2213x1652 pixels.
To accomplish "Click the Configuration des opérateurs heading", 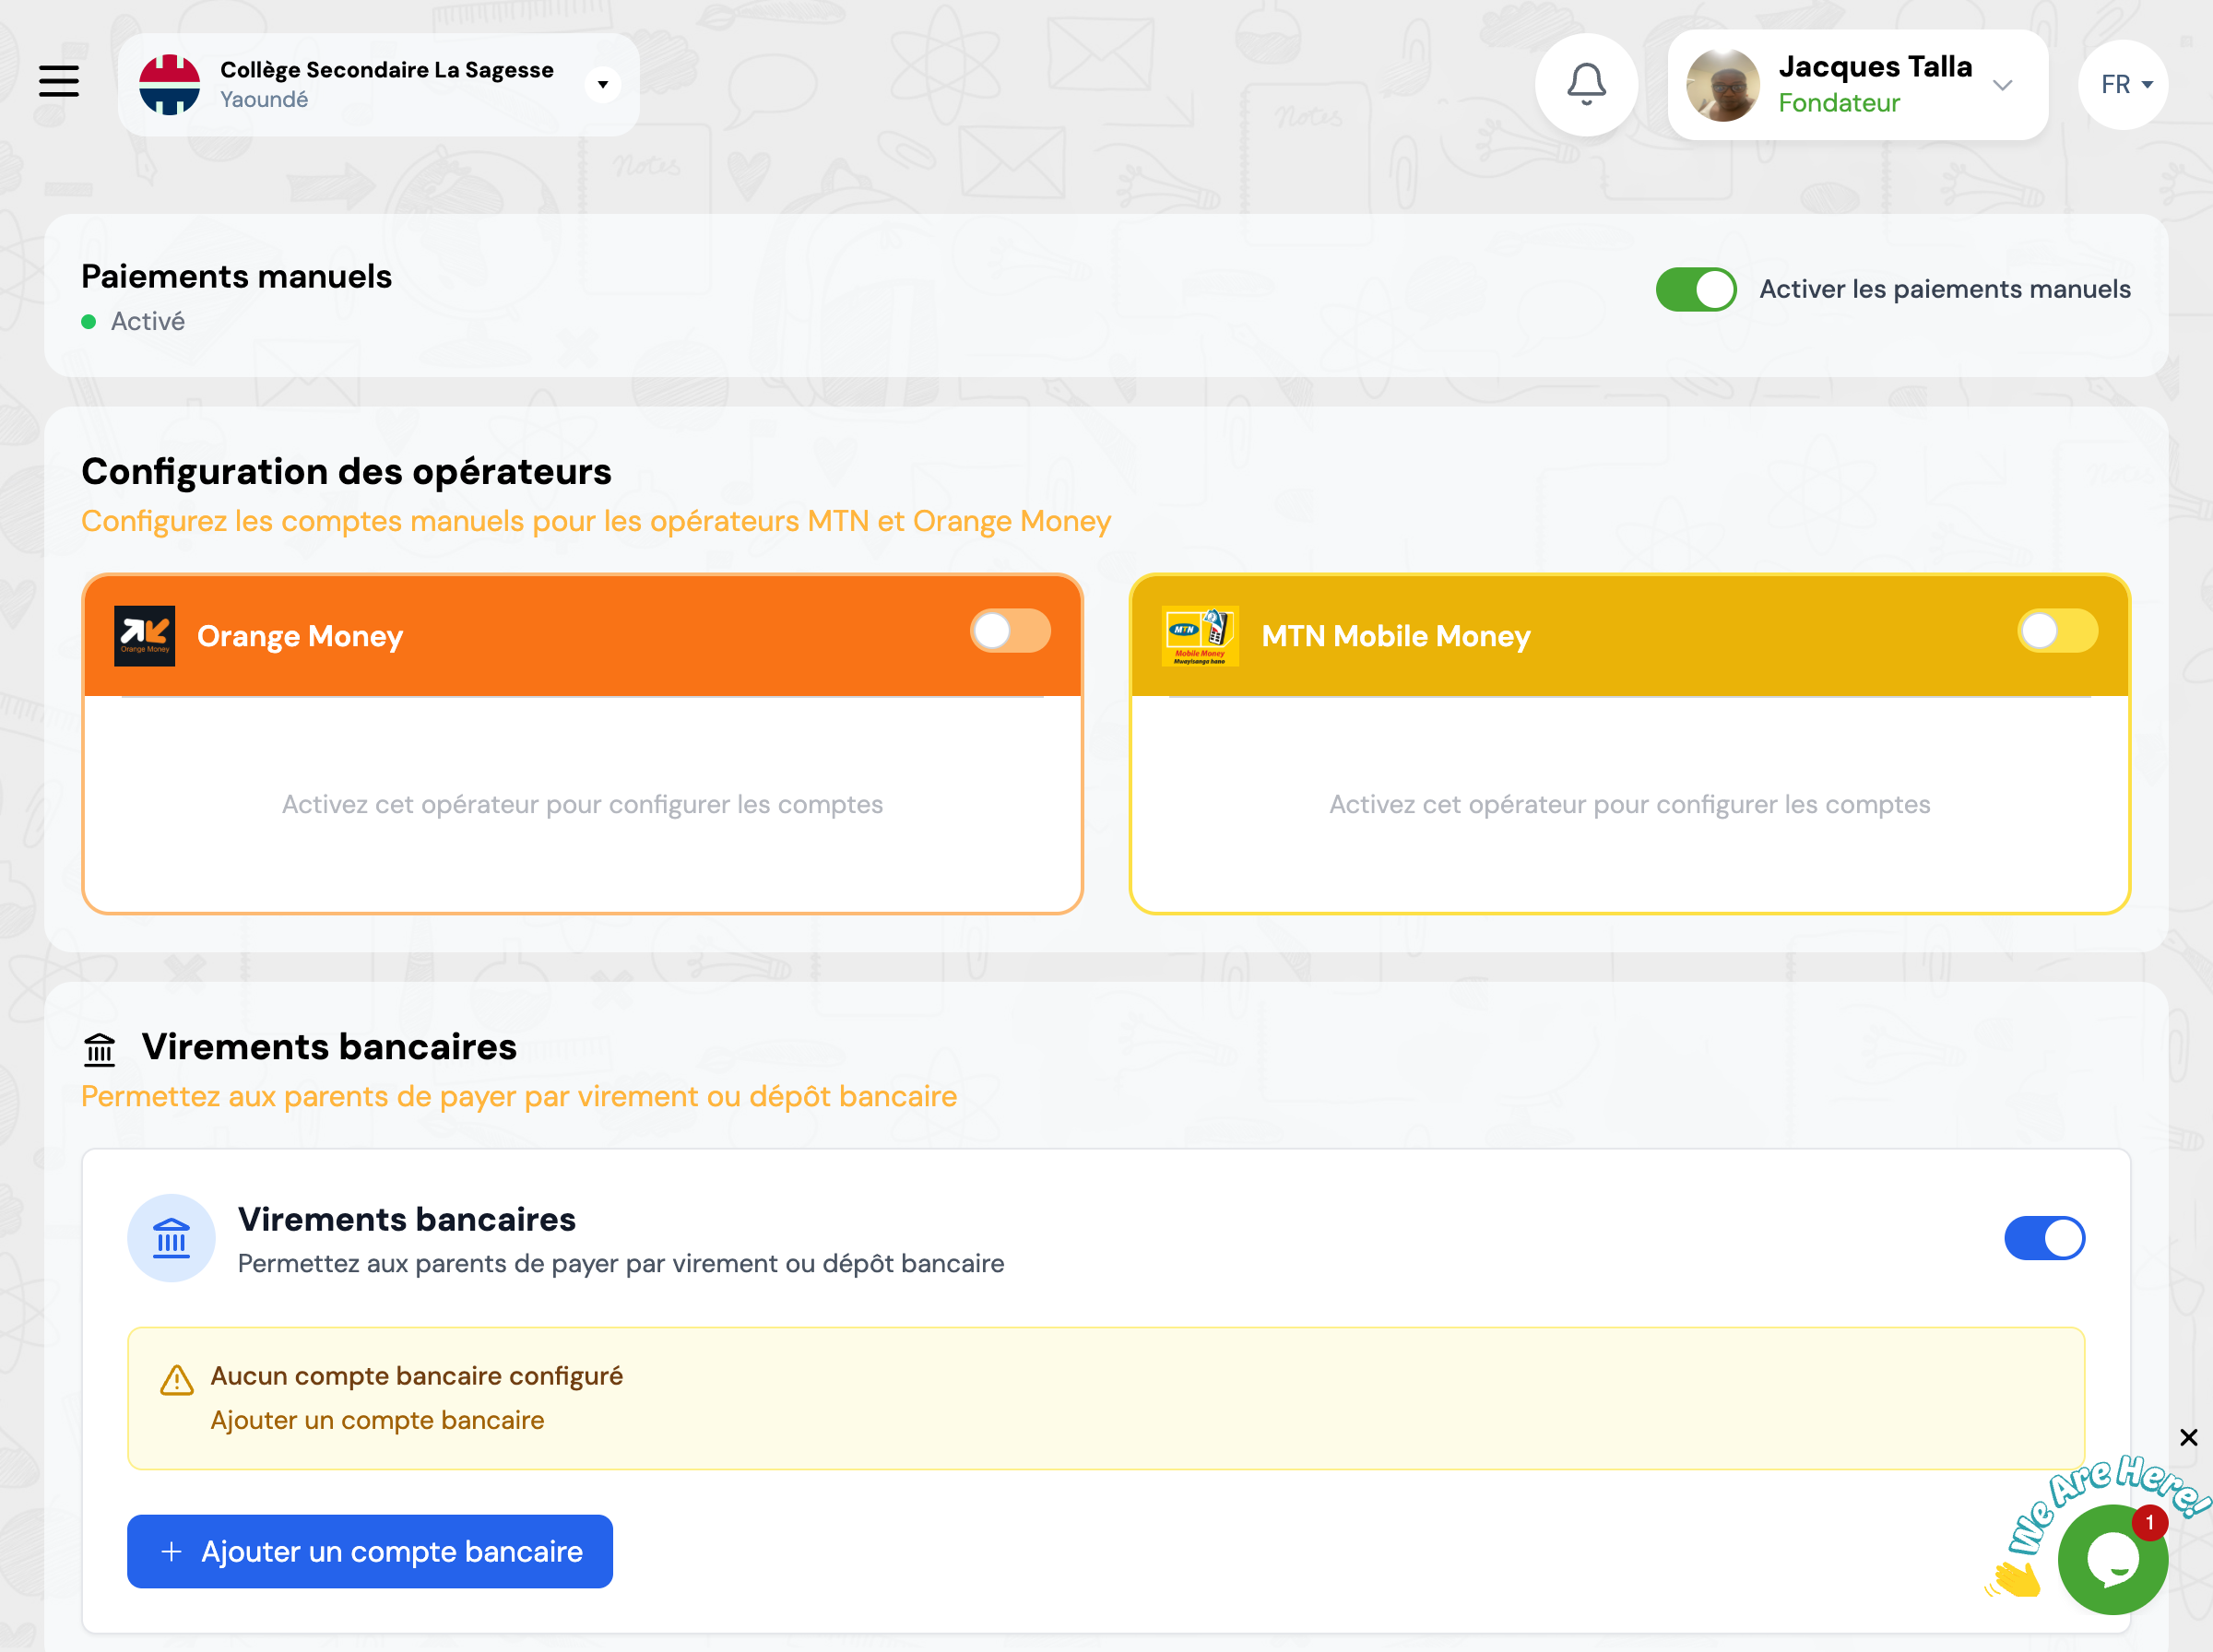I will [x=347, y=471].
